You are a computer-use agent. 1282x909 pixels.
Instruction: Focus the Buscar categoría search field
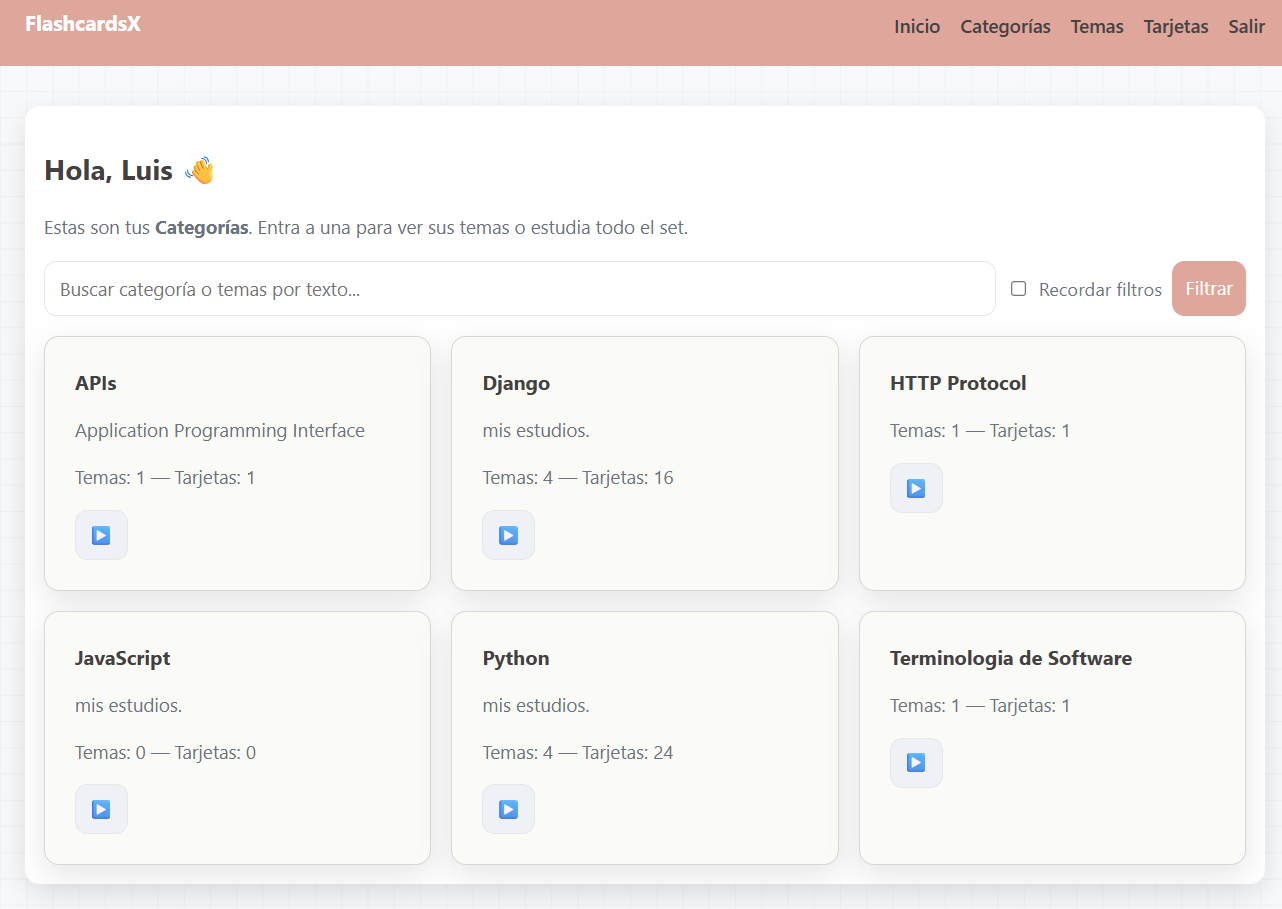pyautogui.click(x=519, y=289)
